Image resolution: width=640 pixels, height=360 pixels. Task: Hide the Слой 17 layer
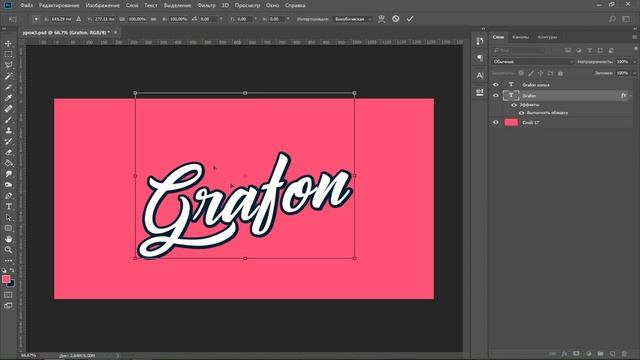(496, 122)
